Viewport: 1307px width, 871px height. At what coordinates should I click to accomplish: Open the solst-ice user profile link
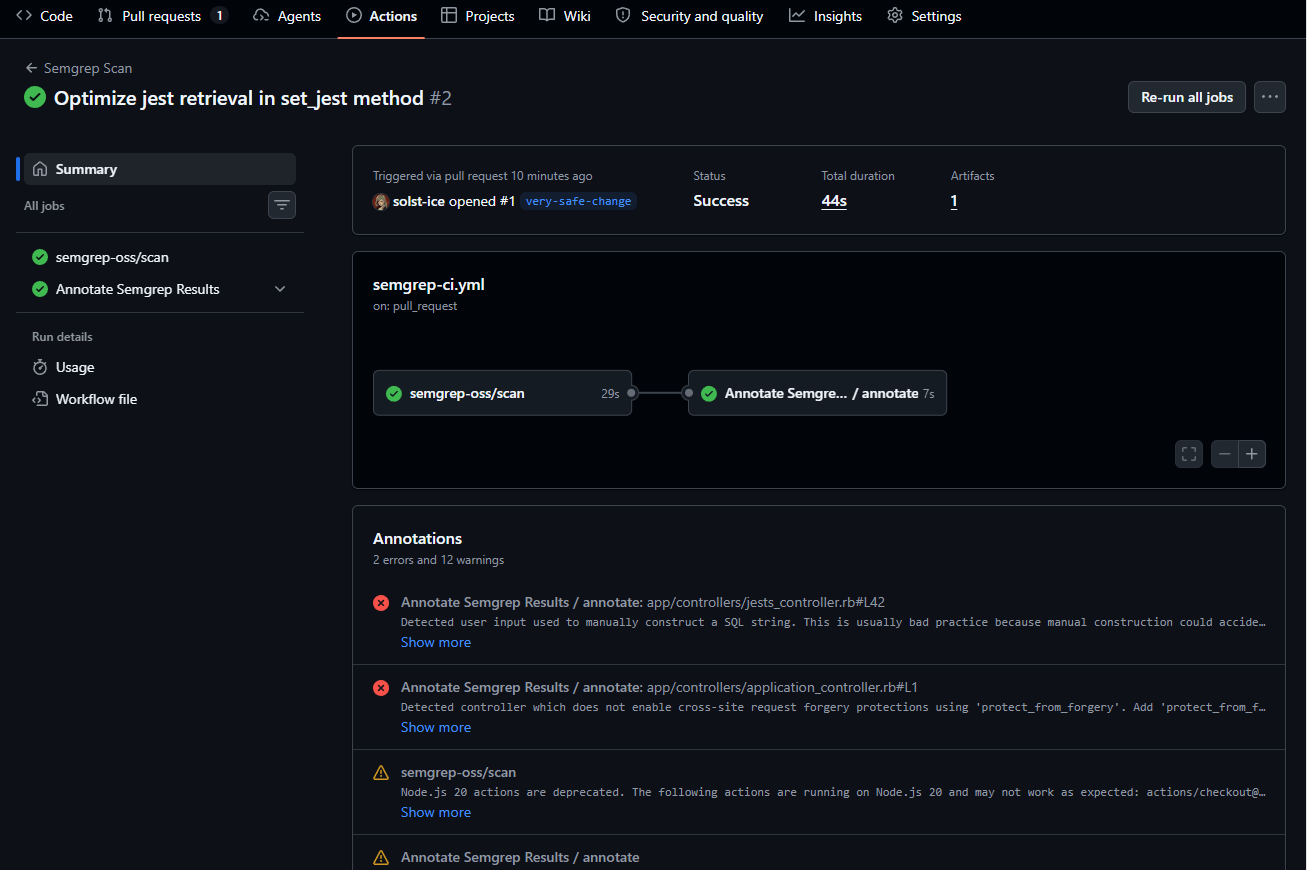tap(419, 201)
